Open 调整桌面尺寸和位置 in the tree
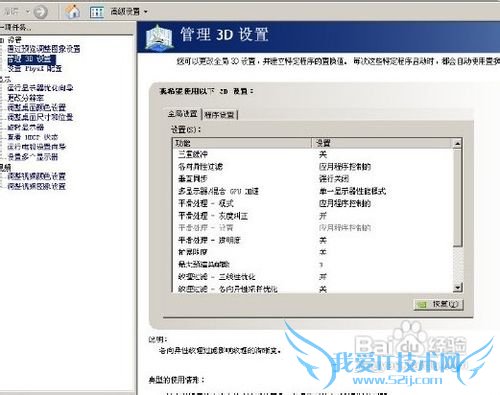500x395 pixels. tap(40, 117)
